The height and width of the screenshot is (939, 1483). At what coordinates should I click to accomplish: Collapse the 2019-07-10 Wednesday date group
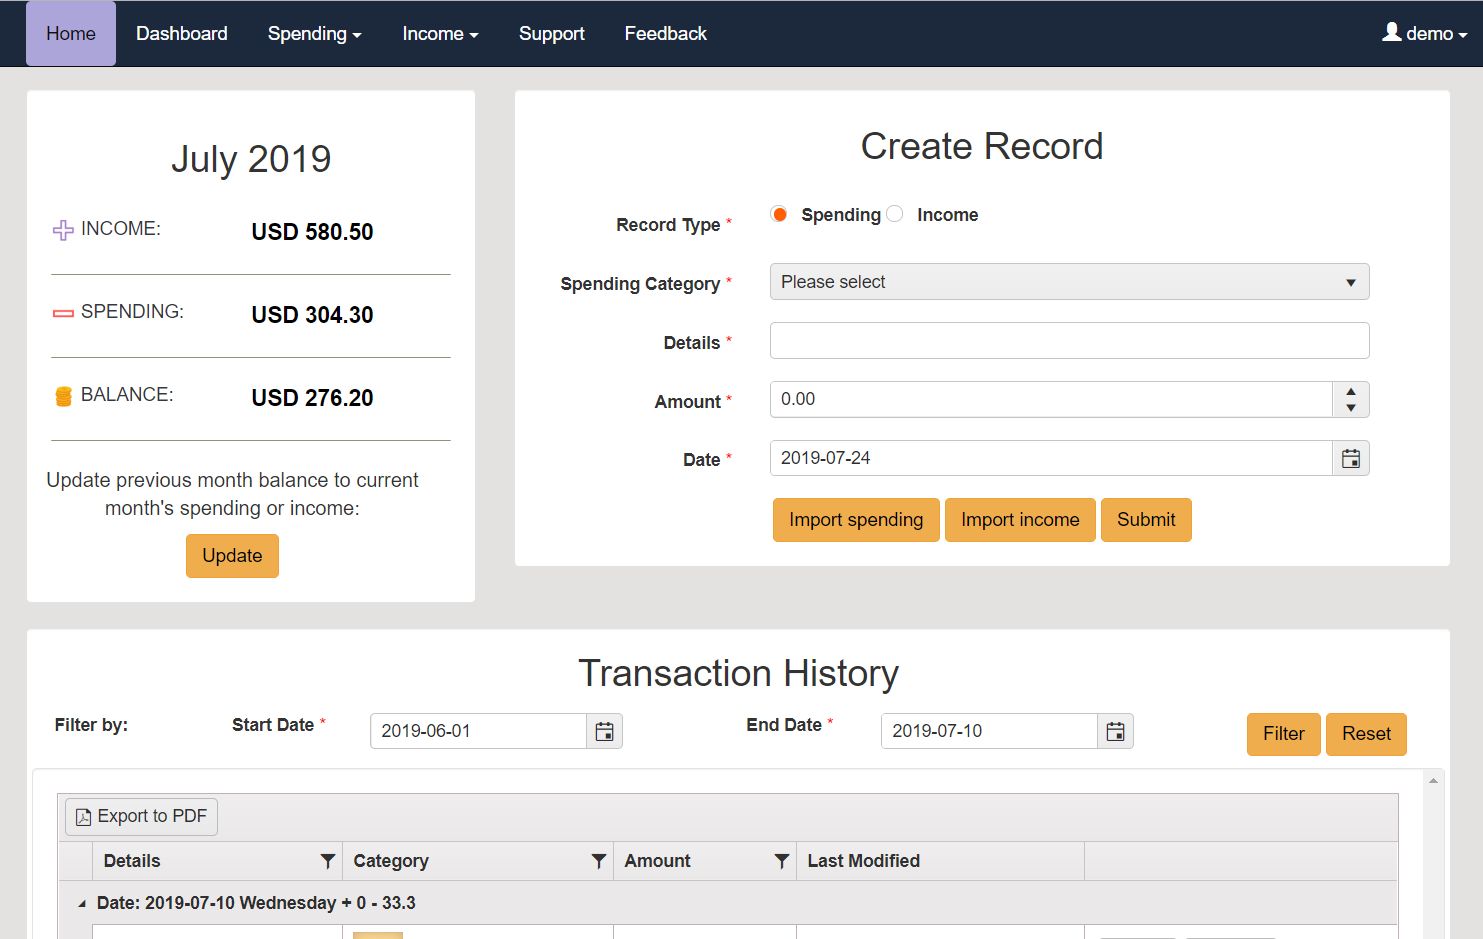pyautogui.click(x=82, y=904)
